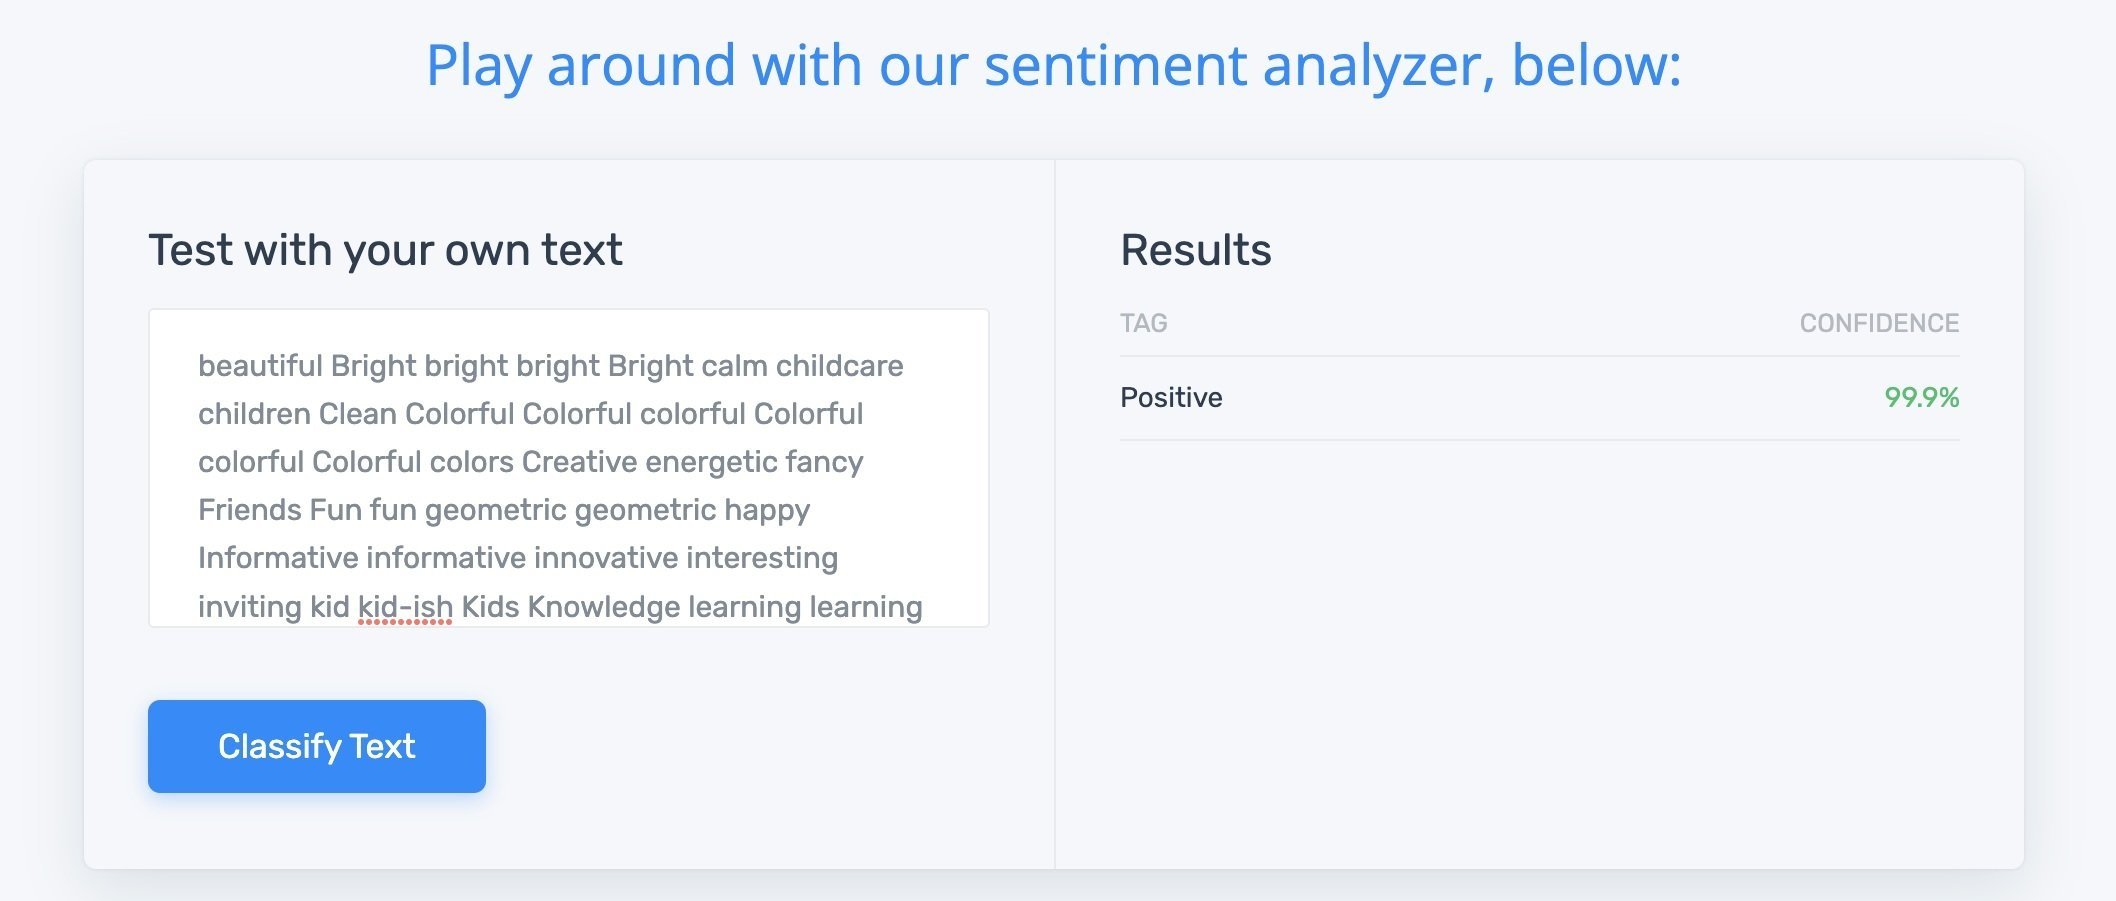Place cursor on the word 'Creative'
This screenshot has height=901, width=2116.
coord(579,462)
